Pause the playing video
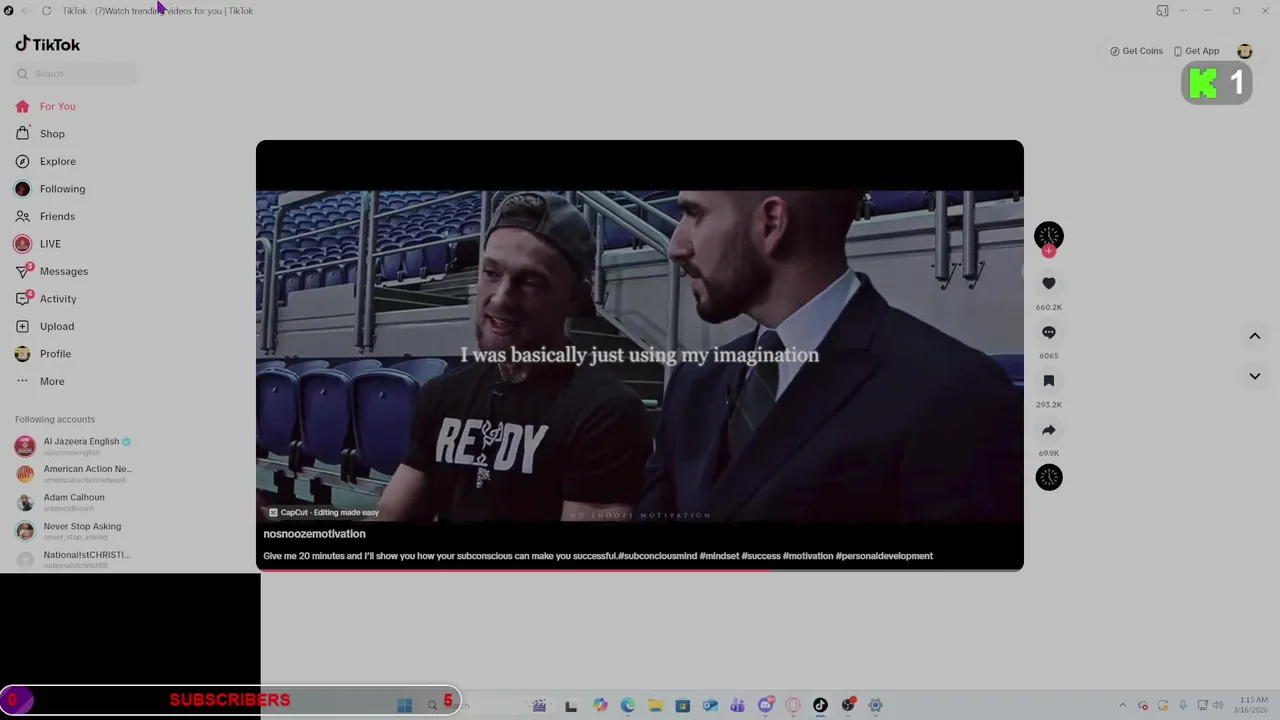This screenshot has height=720, width=1280. 640,355
